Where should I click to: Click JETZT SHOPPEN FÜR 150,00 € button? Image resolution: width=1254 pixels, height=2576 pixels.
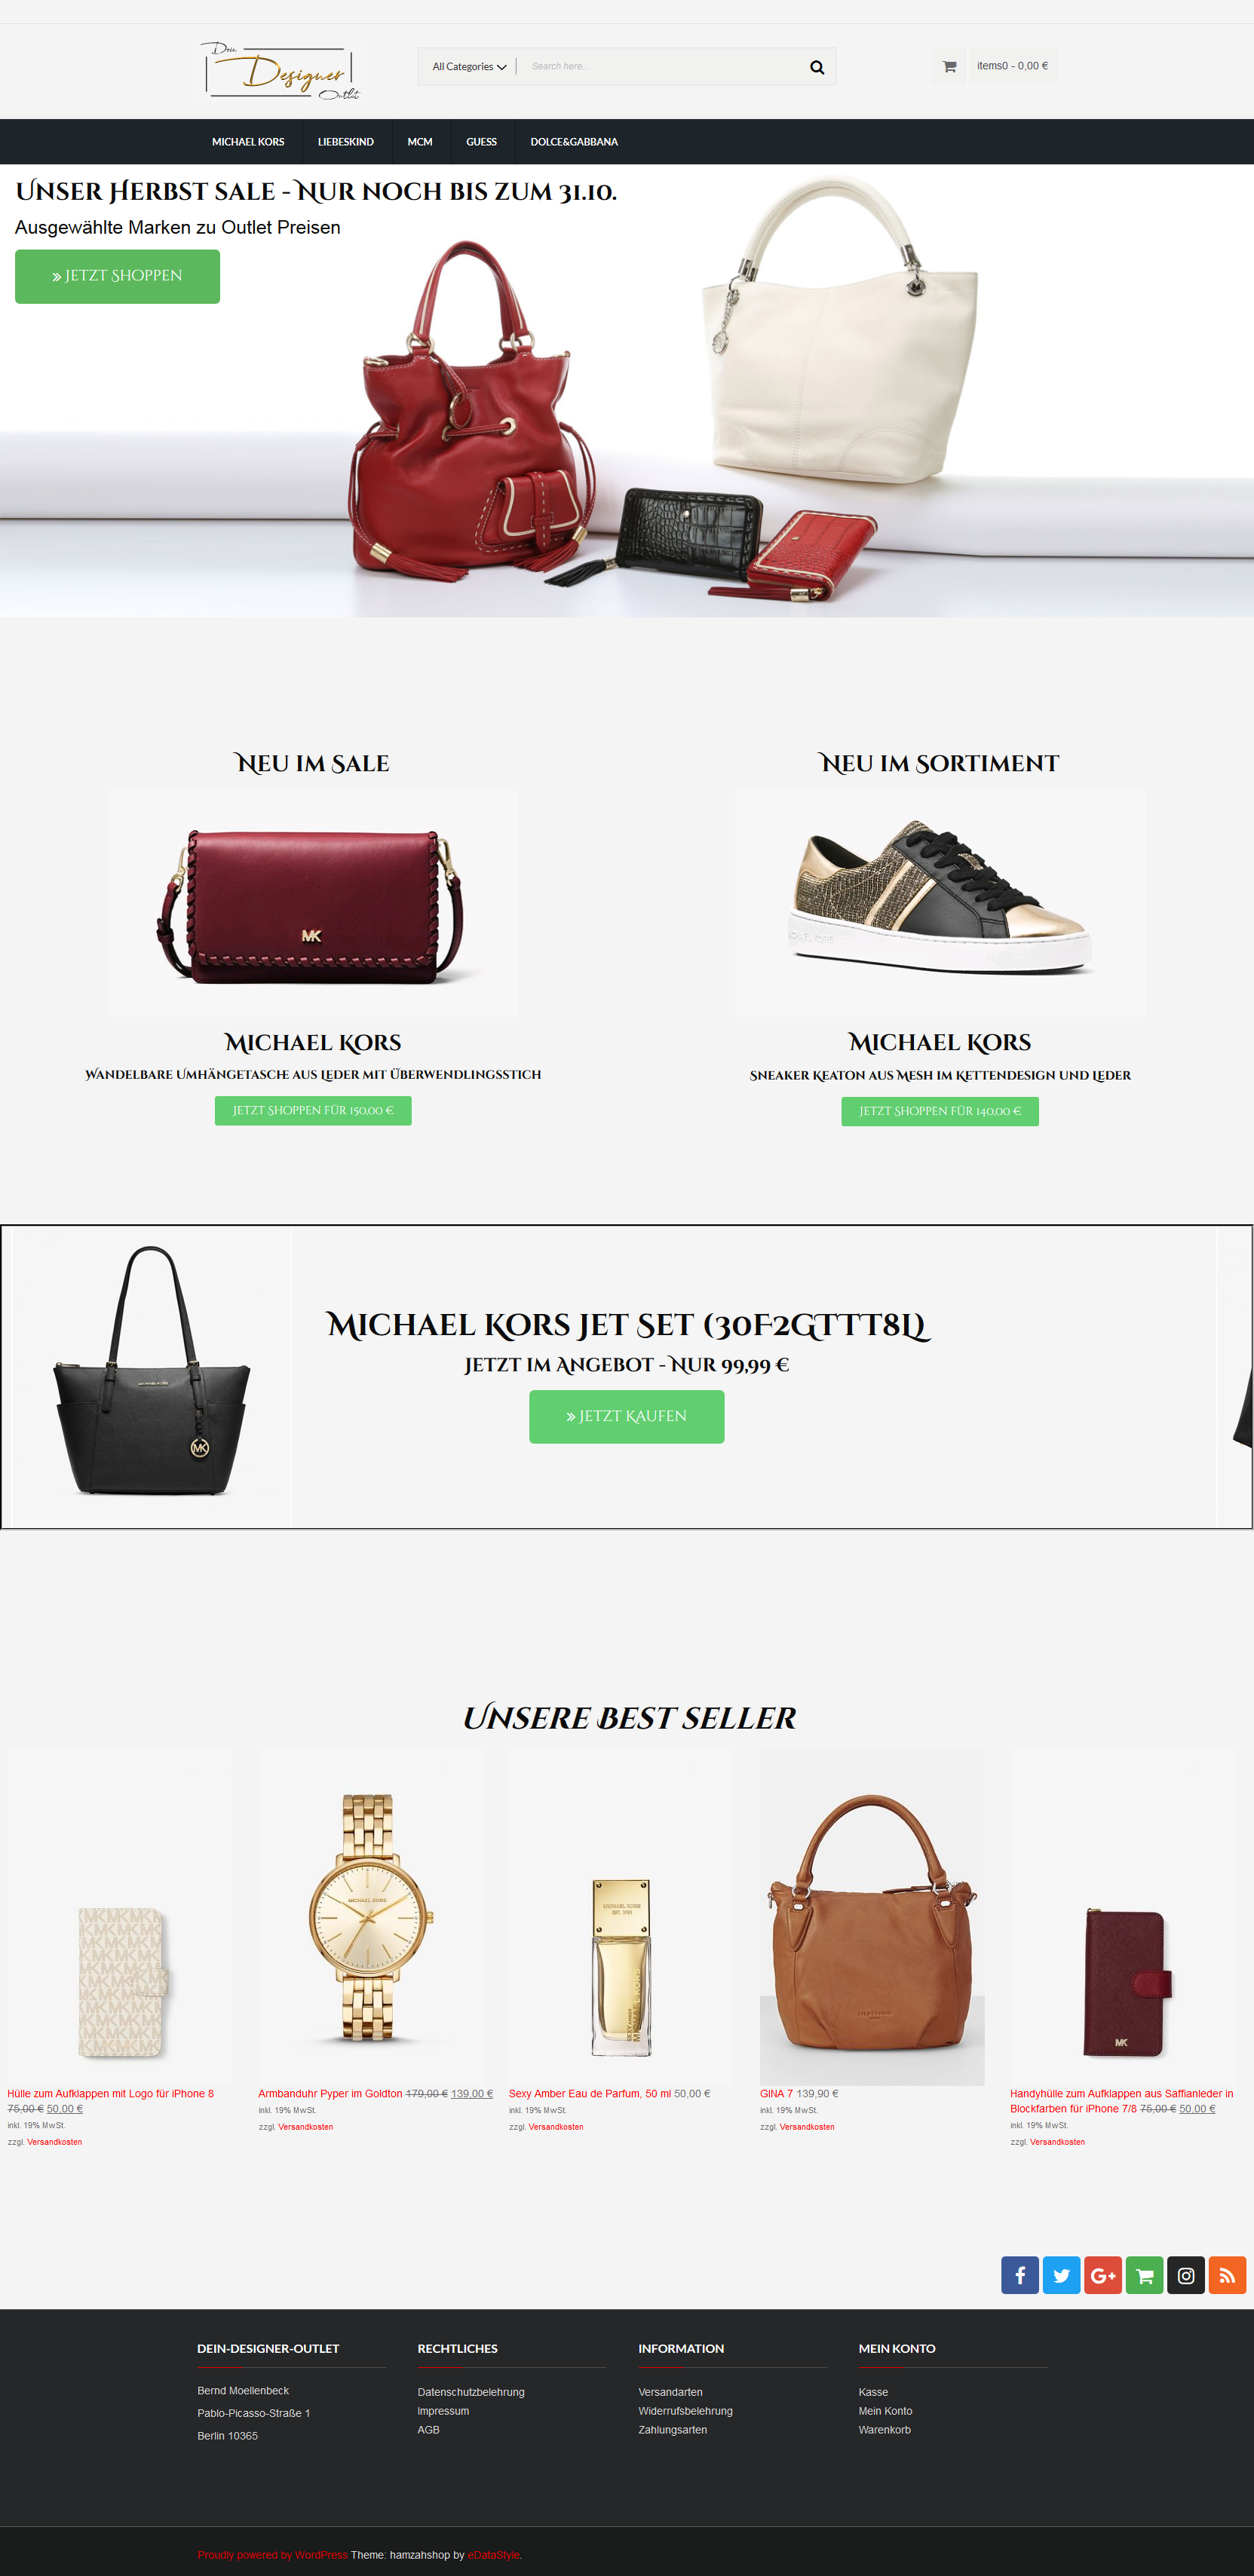[313, 1110]
